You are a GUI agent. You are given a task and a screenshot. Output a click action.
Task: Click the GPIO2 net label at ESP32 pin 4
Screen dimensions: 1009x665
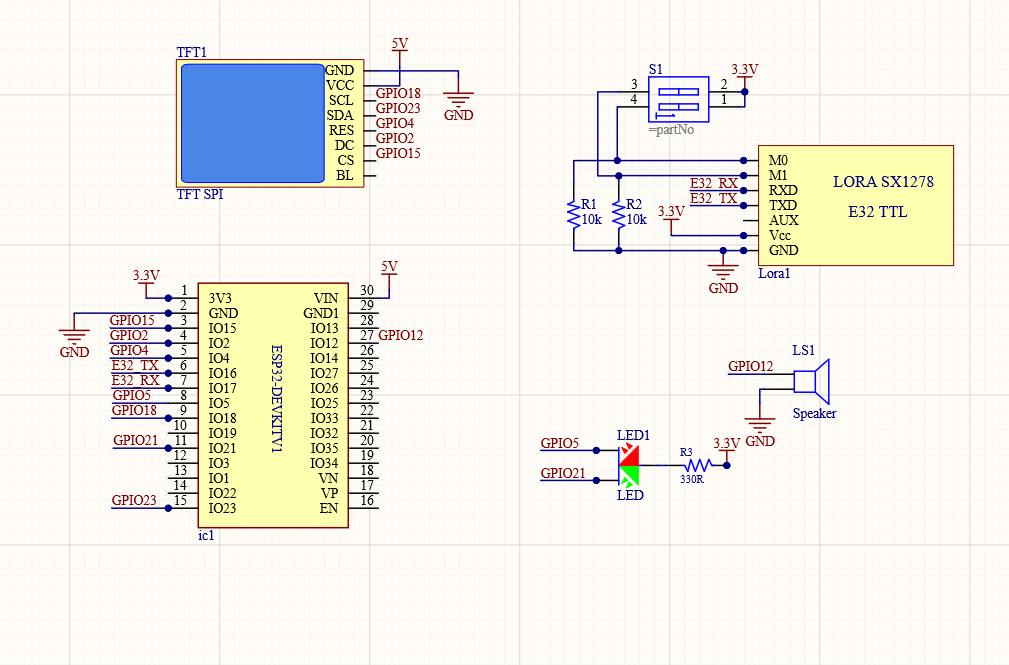(x=129, y=335)
